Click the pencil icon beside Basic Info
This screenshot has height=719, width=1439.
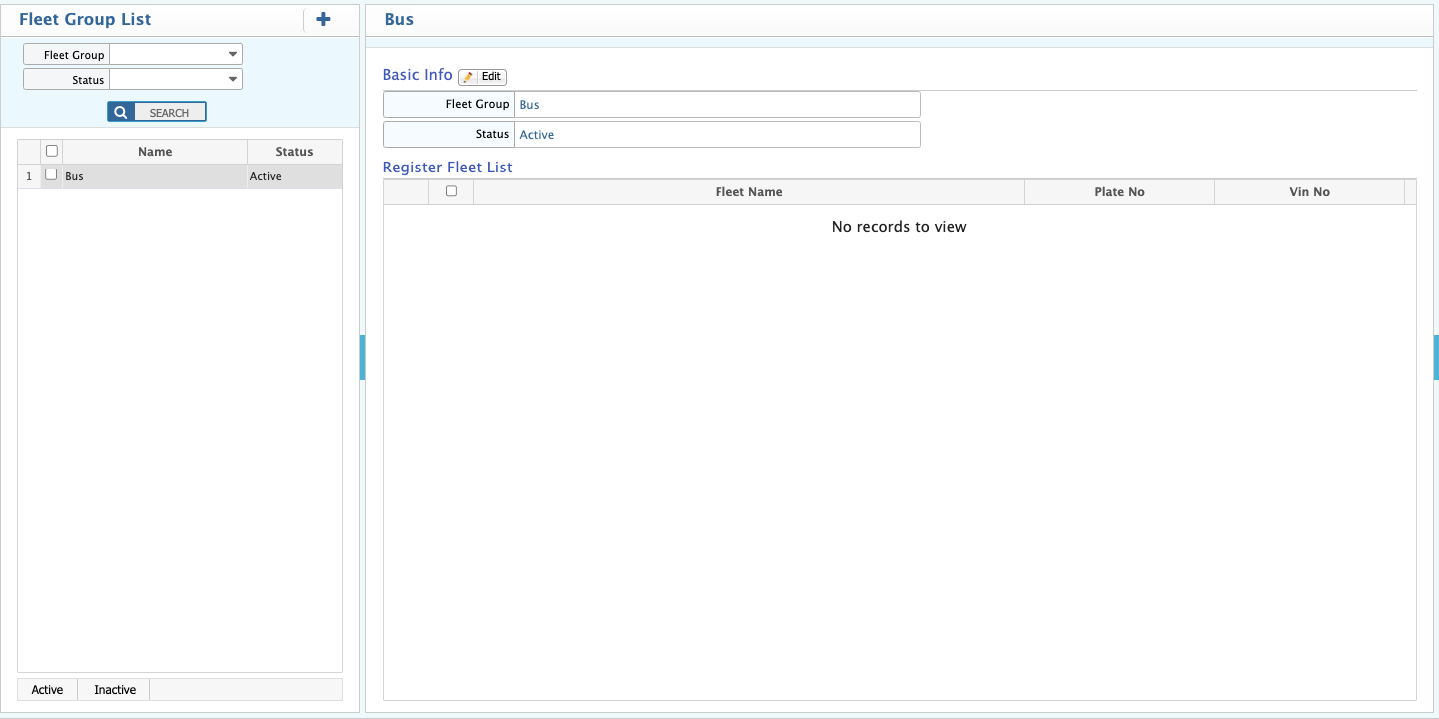[x=468, y=77]
